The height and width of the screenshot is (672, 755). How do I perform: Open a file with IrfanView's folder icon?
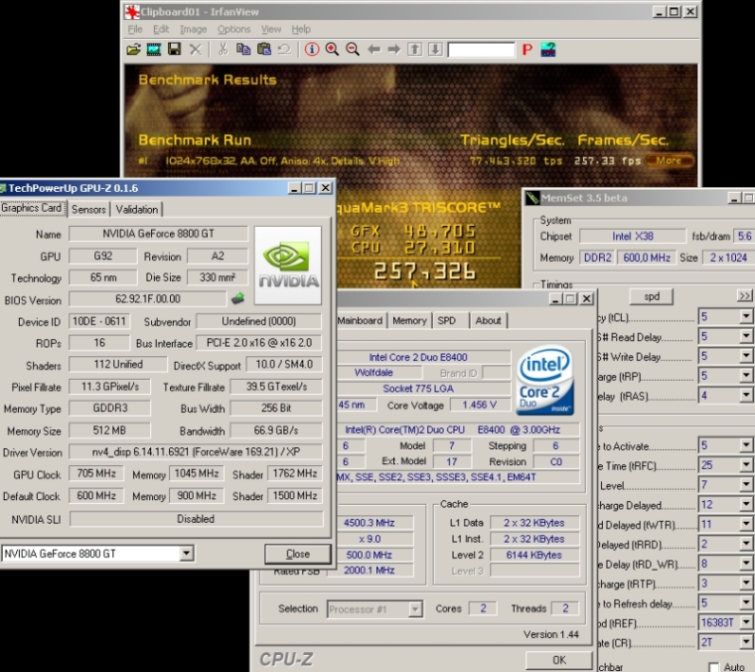(x=133, y=49)
